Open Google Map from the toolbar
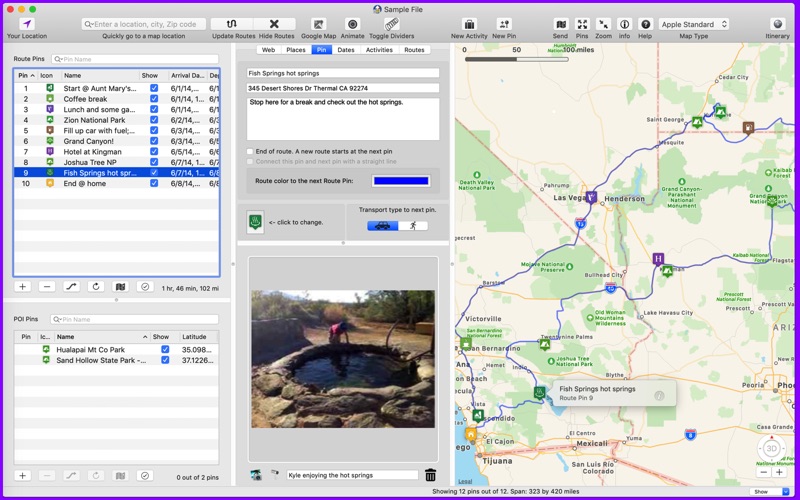Image resolution: width=800 pixels, height=500 pixels. point(318,24)
